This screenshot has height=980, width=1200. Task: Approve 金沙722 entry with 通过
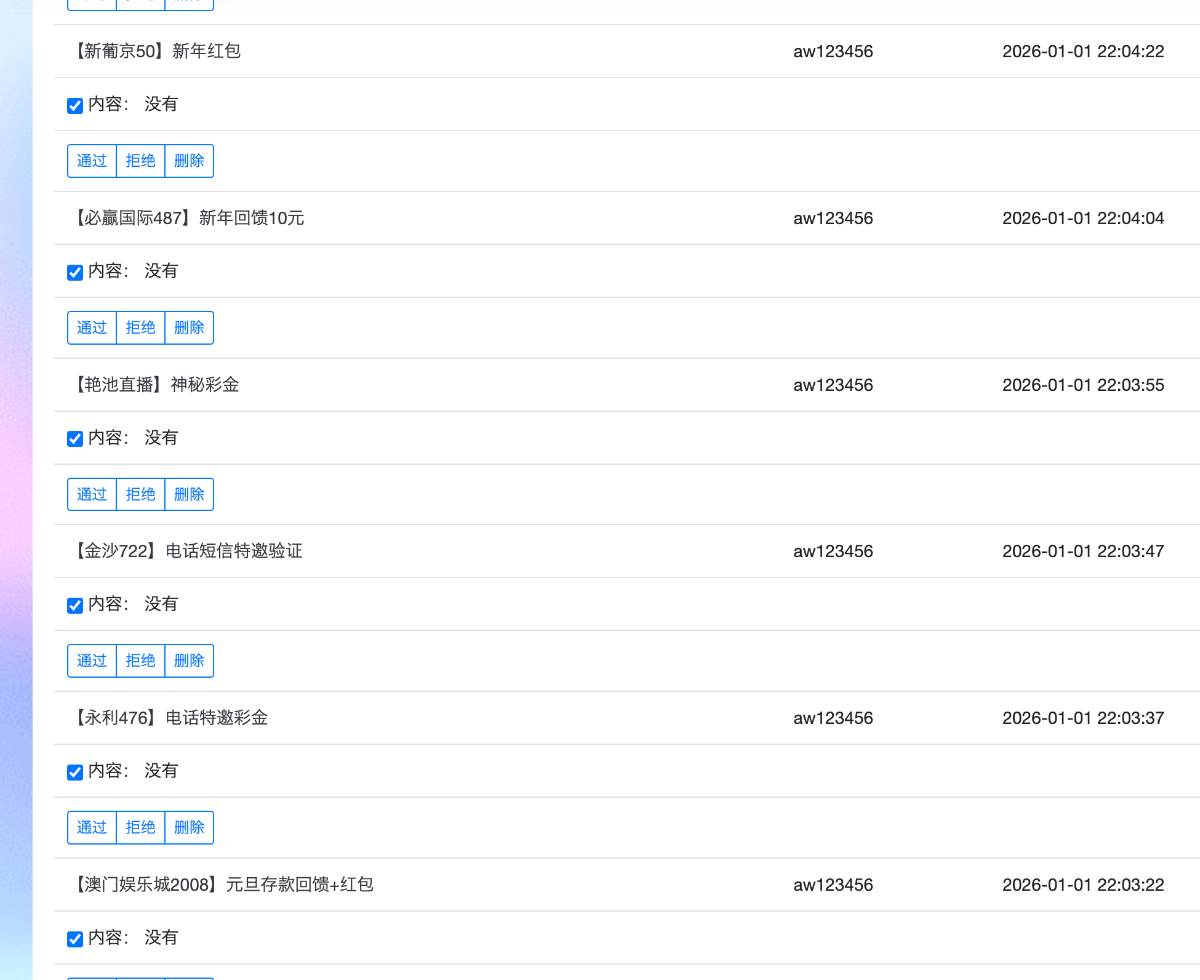click(x=92, y=661)
